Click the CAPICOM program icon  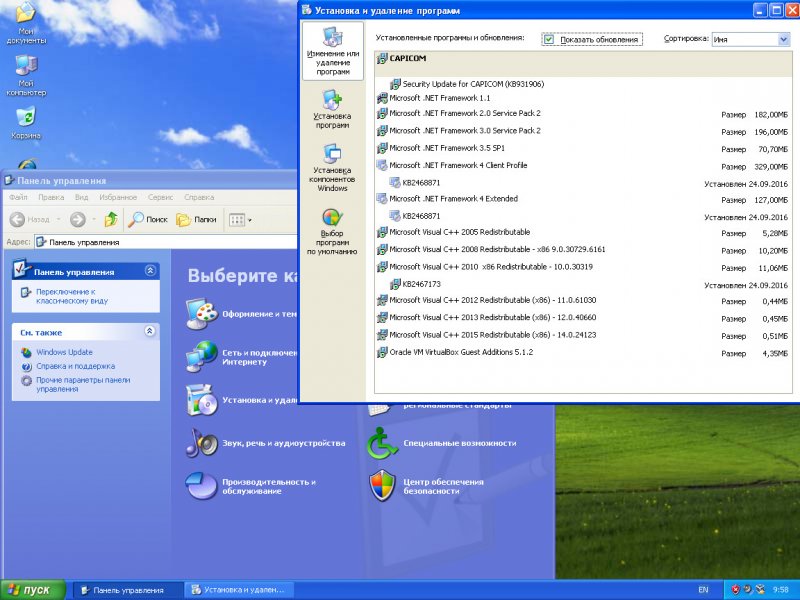tap(382, 59)
